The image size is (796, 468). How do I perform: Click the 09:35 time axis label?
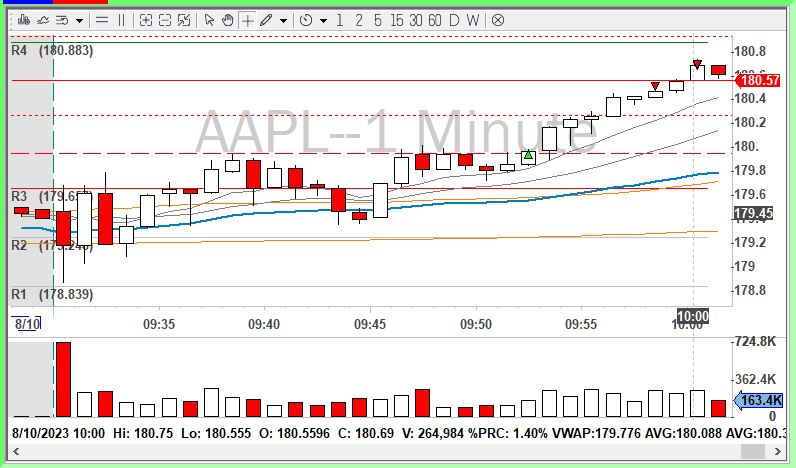[x=158, y=324]
